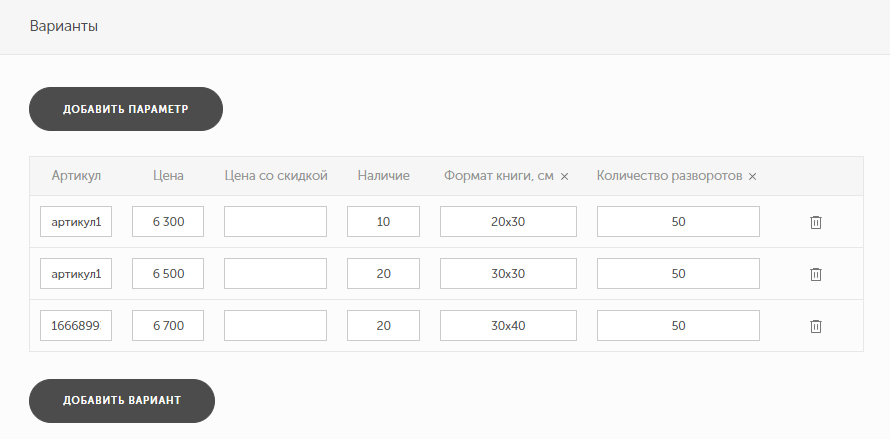Delete the variant row with price 6 500
890x439 pixels.
(x=816, y=274)
